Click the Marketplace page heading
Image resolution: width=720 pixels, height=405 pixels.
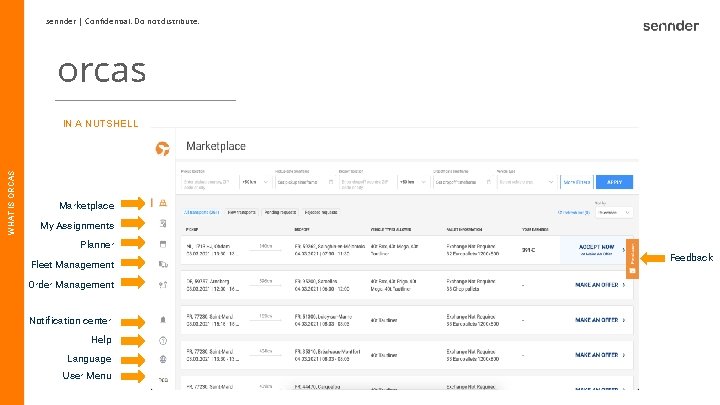(216, 146)
